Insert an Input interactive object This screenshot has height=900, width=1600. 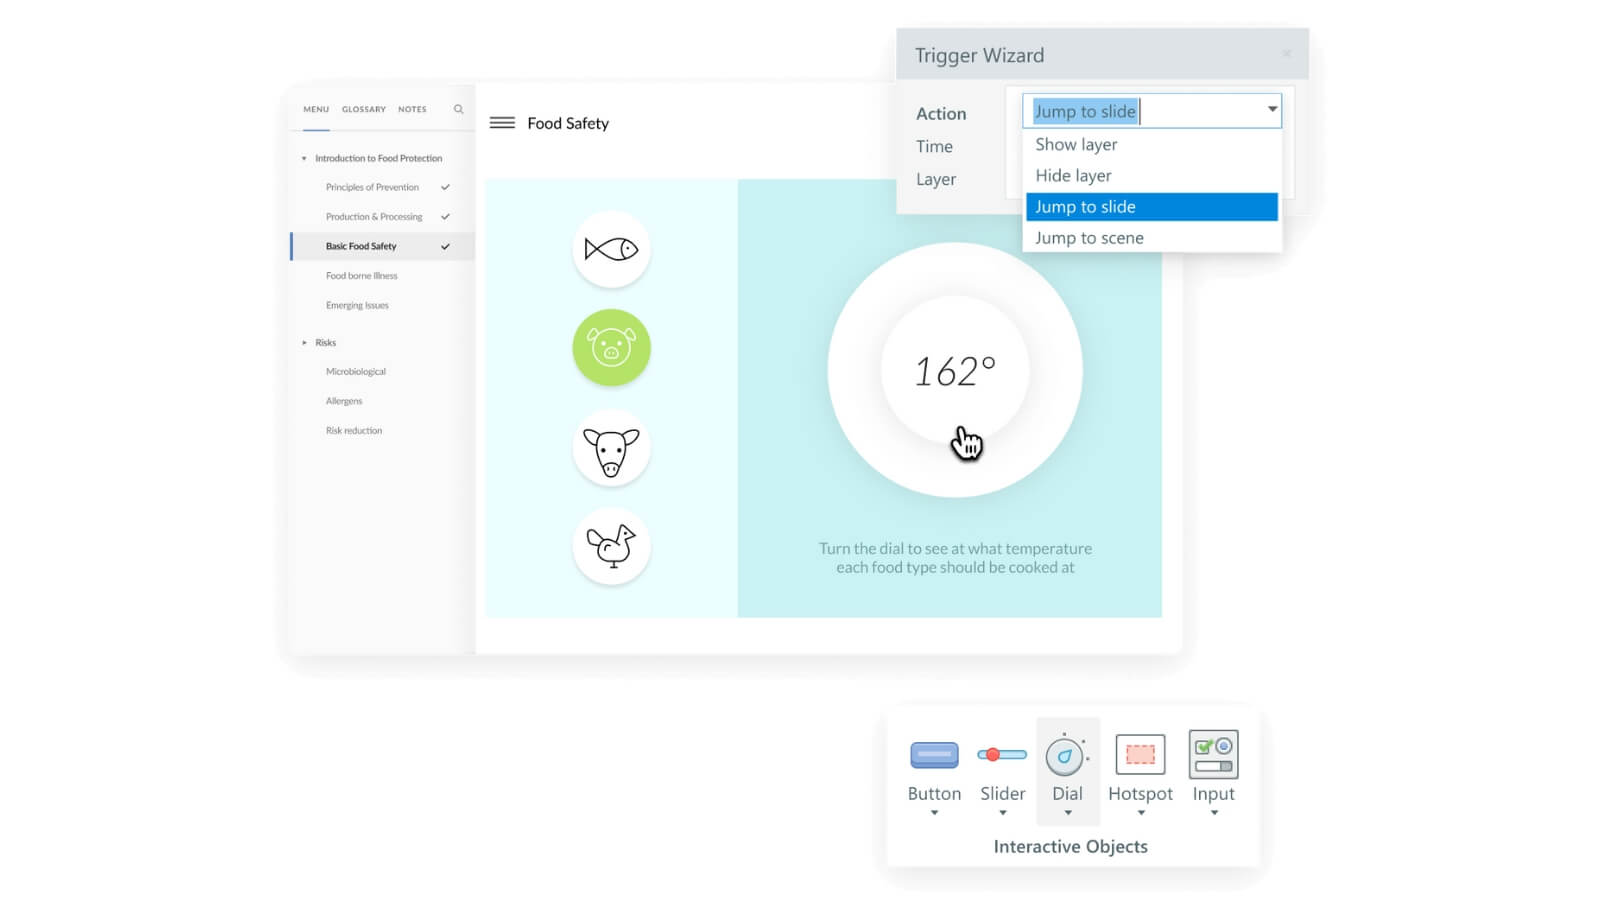click(1213, 768)
